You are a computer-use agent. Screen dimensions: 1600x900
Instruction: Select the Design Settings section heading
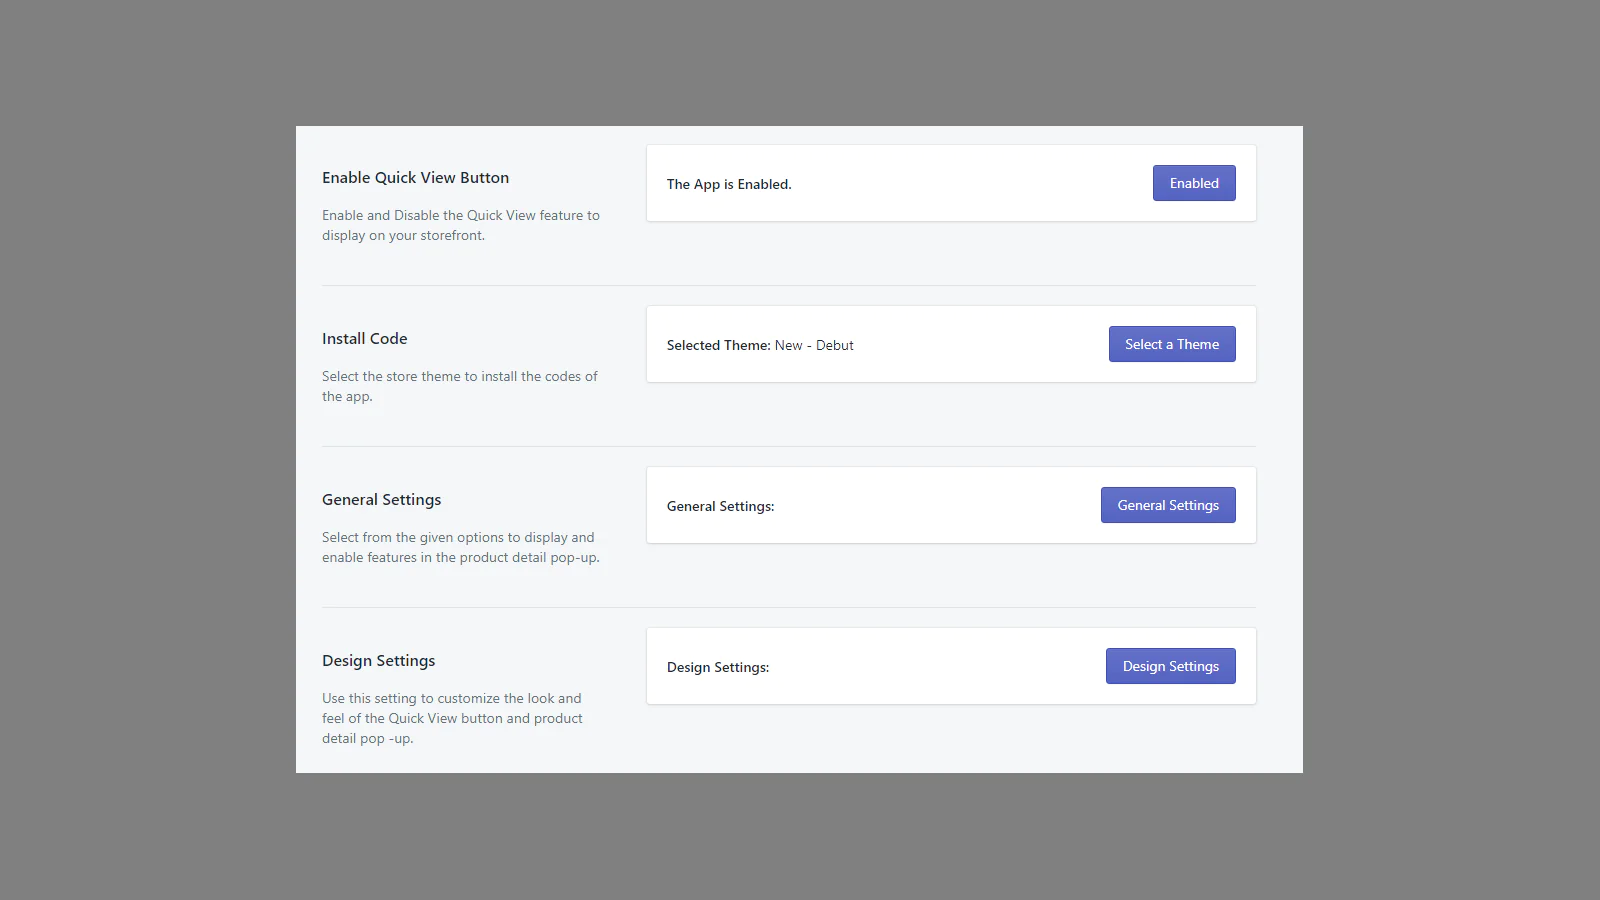click(x=378, y=661)
